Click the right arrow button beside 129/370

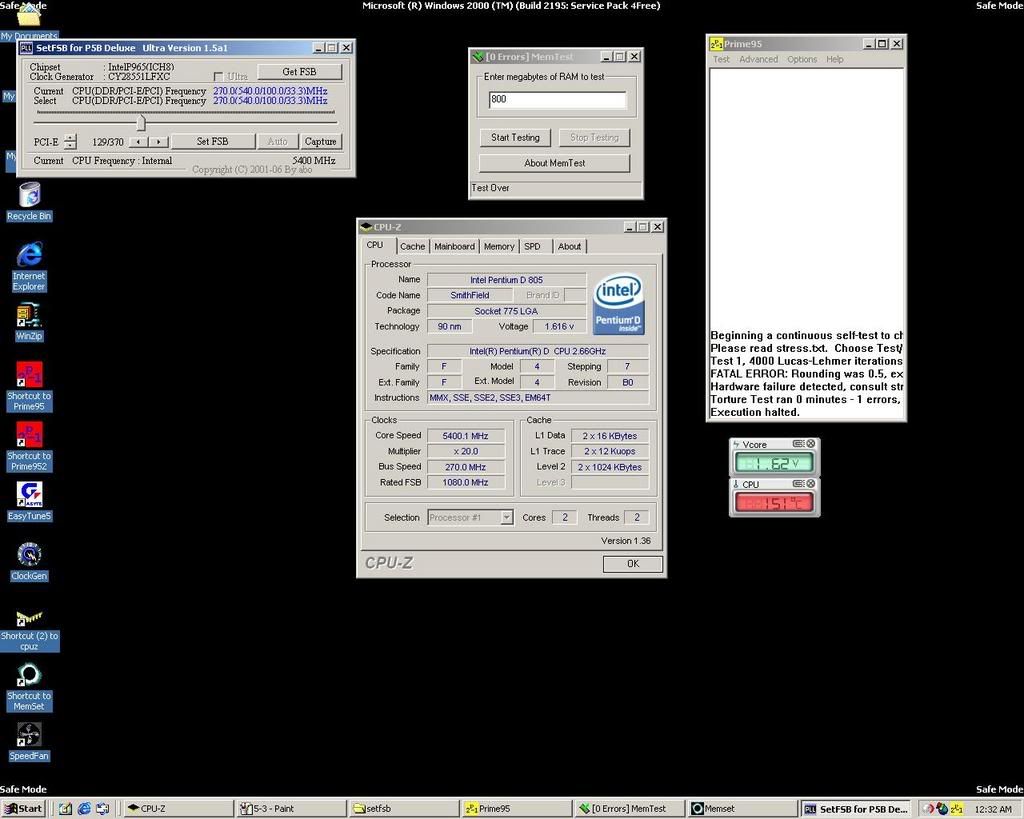(159, 142)
